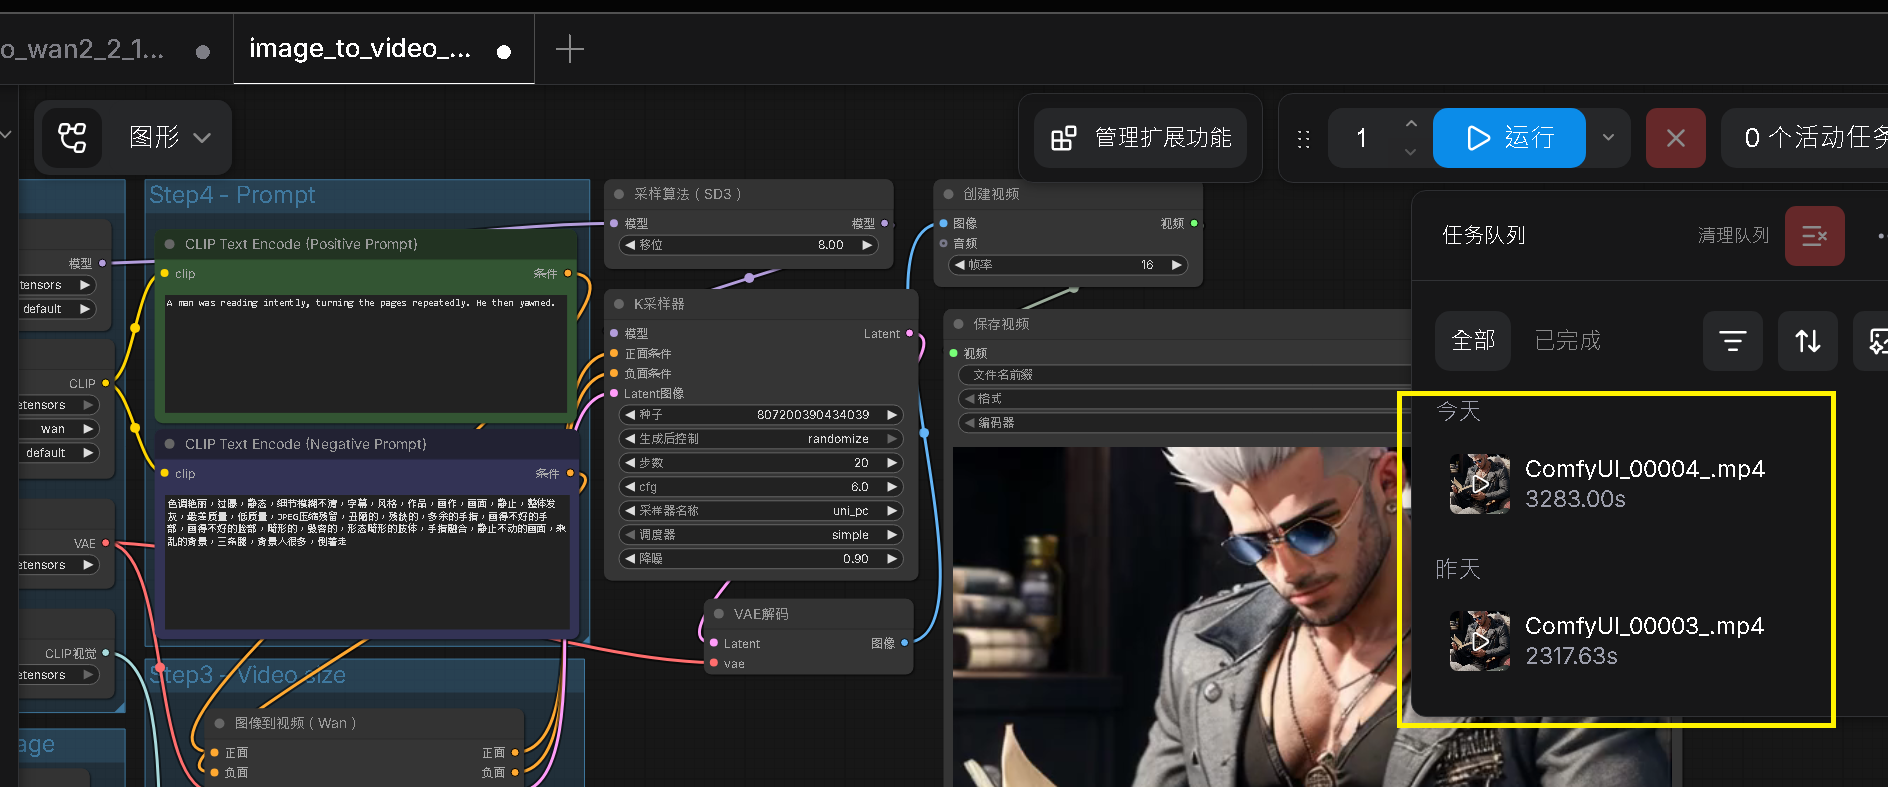Collapse the CLIP Text Encode Negative Prompt node
The height and width of the screenshot is (787, 1888).
[170, 444]
